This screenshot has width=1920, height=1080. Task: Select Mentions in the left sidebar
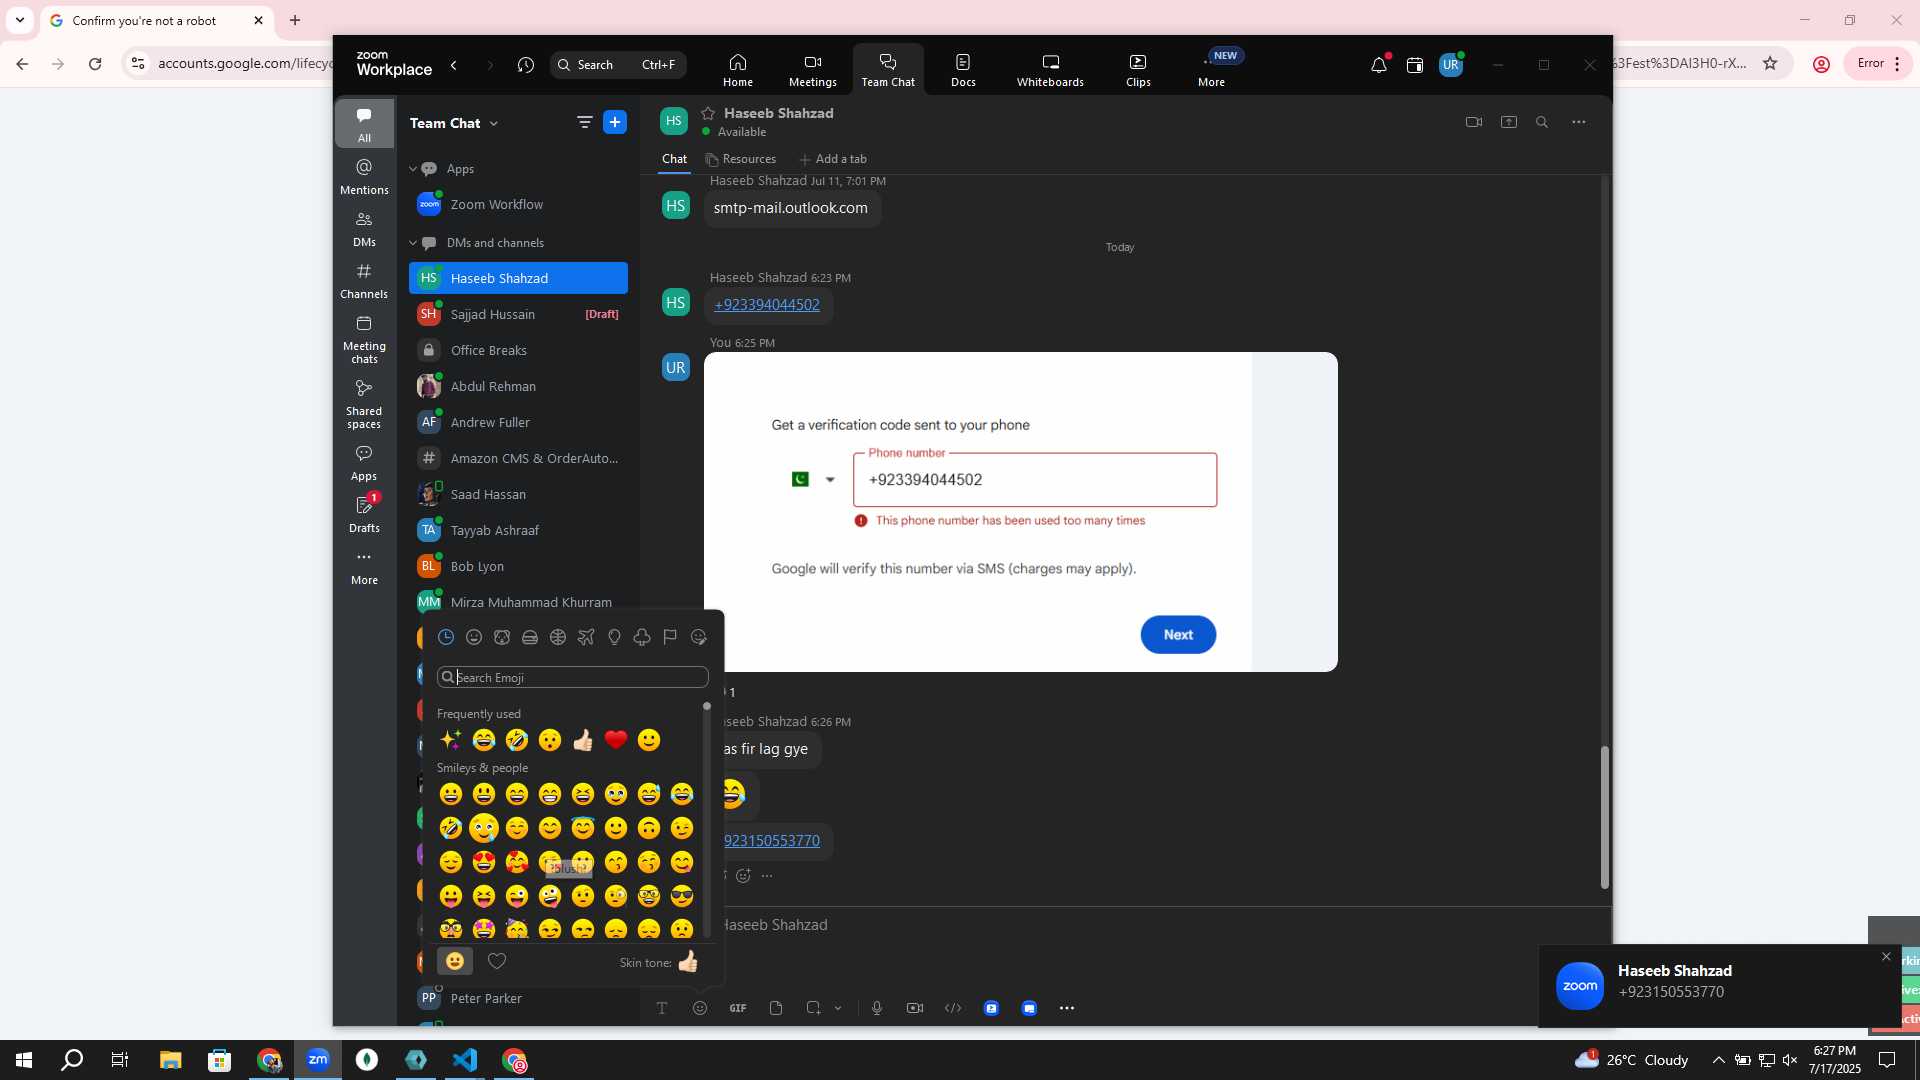(x=364, y=177)
